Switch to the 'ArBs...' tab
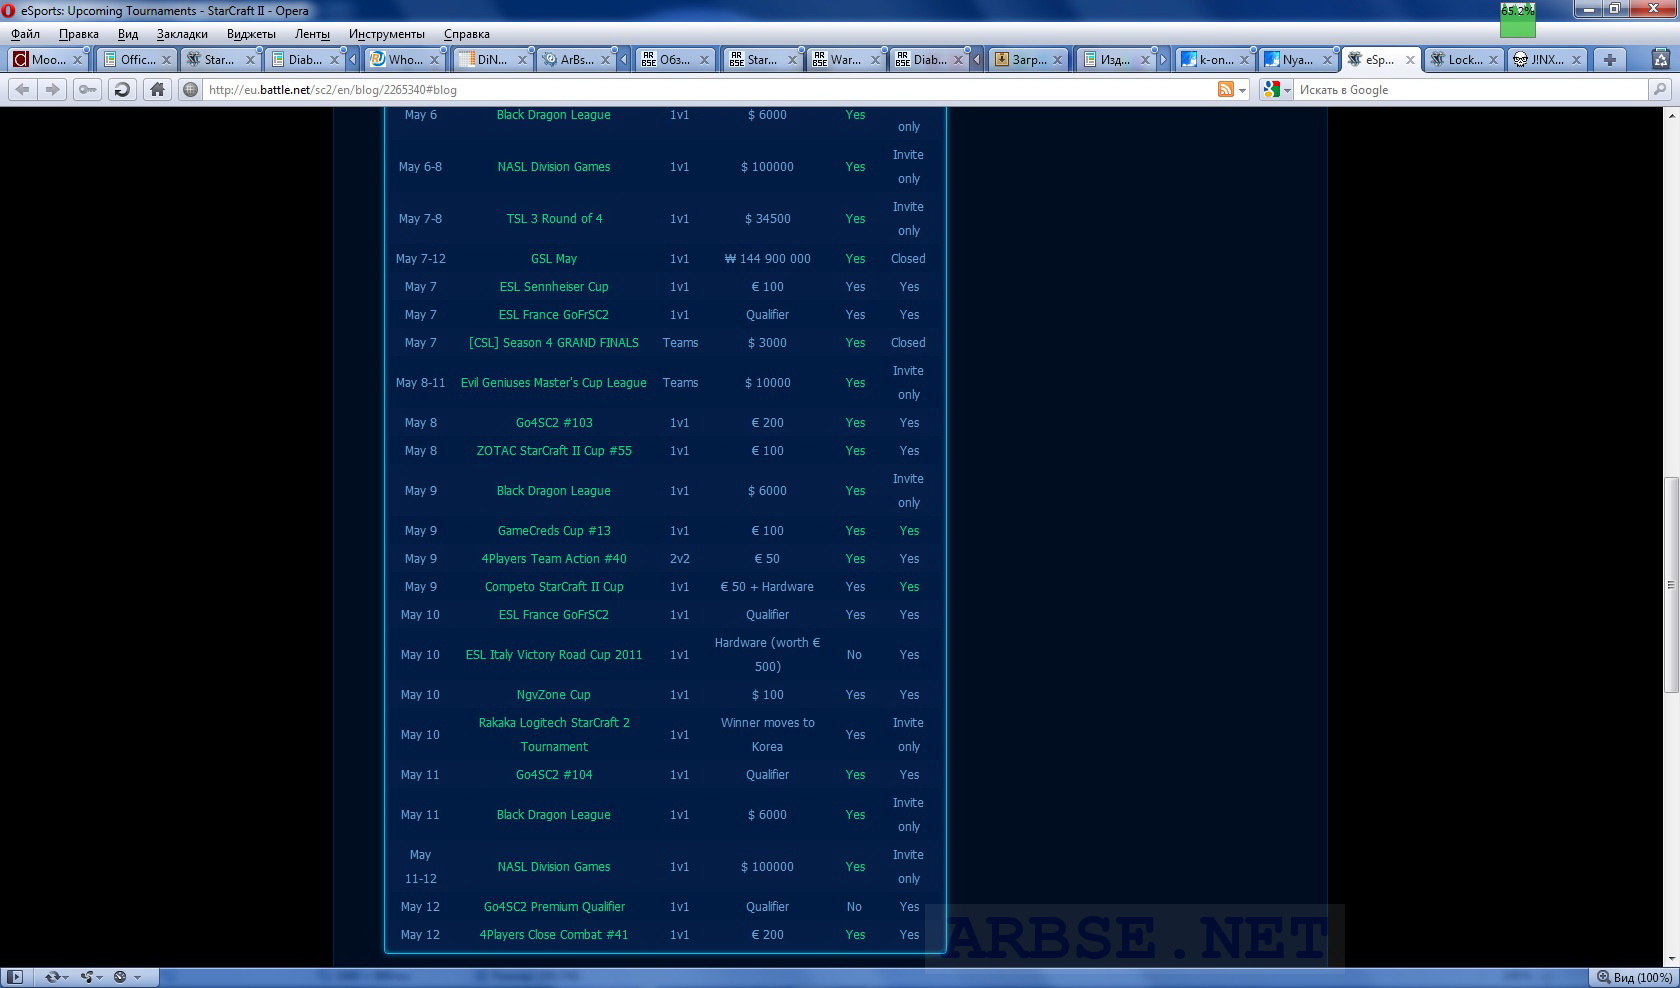This screenshot has width=1680, height=988. [x=576, y=60]
